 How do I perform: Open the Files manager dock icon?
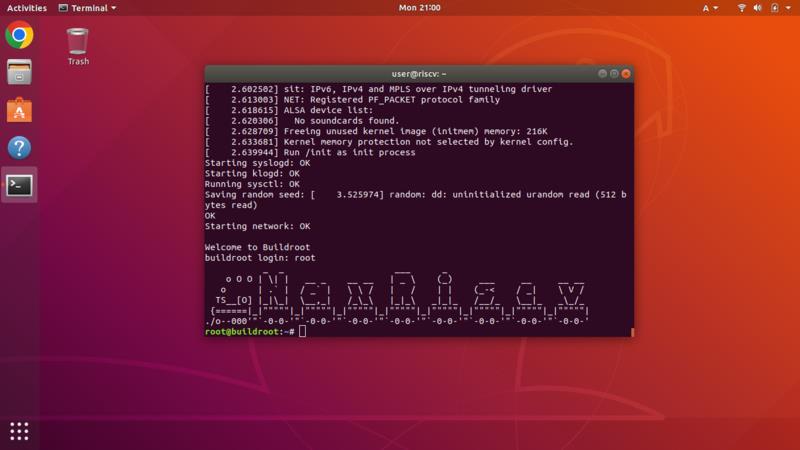pos(19,72)
